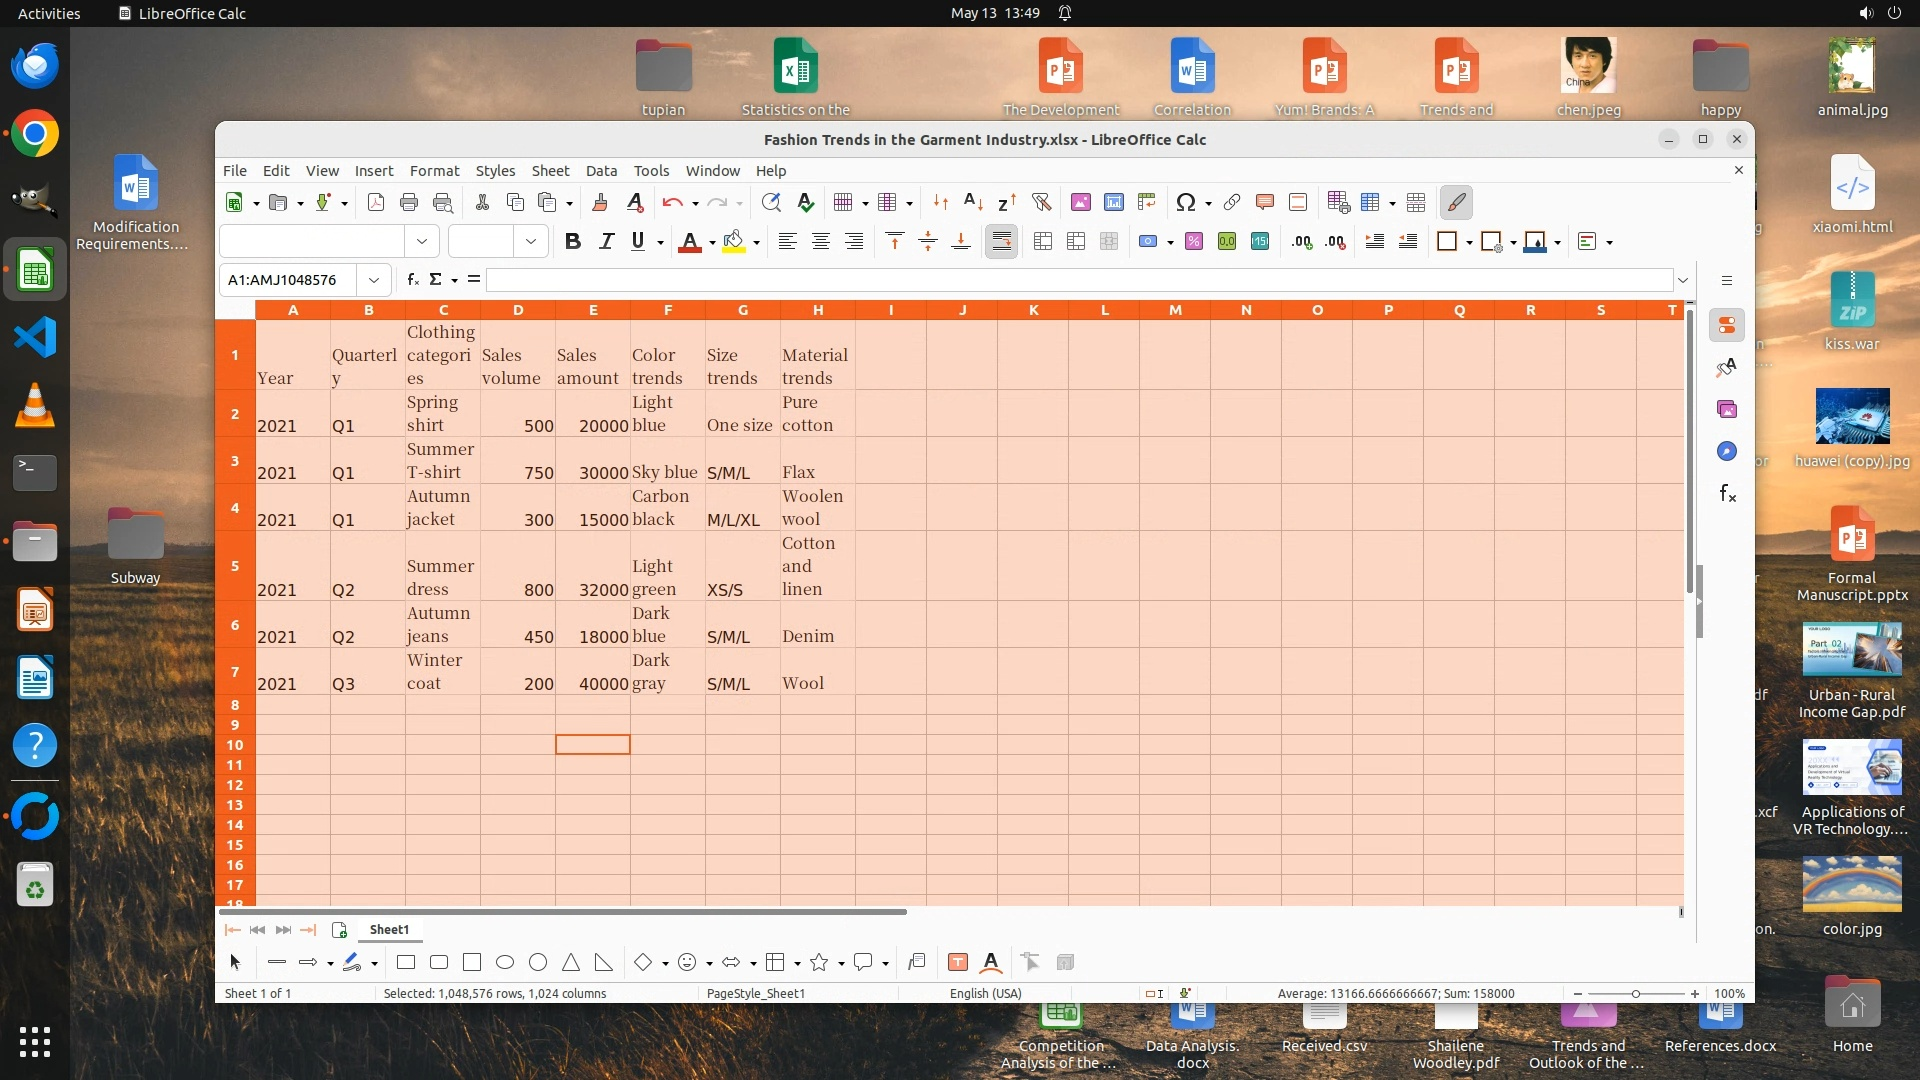This screenshot has height=1080, width=1920.
Task: Apply the yellow background color swatch
Action: pyautogui.click(x=734, y=242)
